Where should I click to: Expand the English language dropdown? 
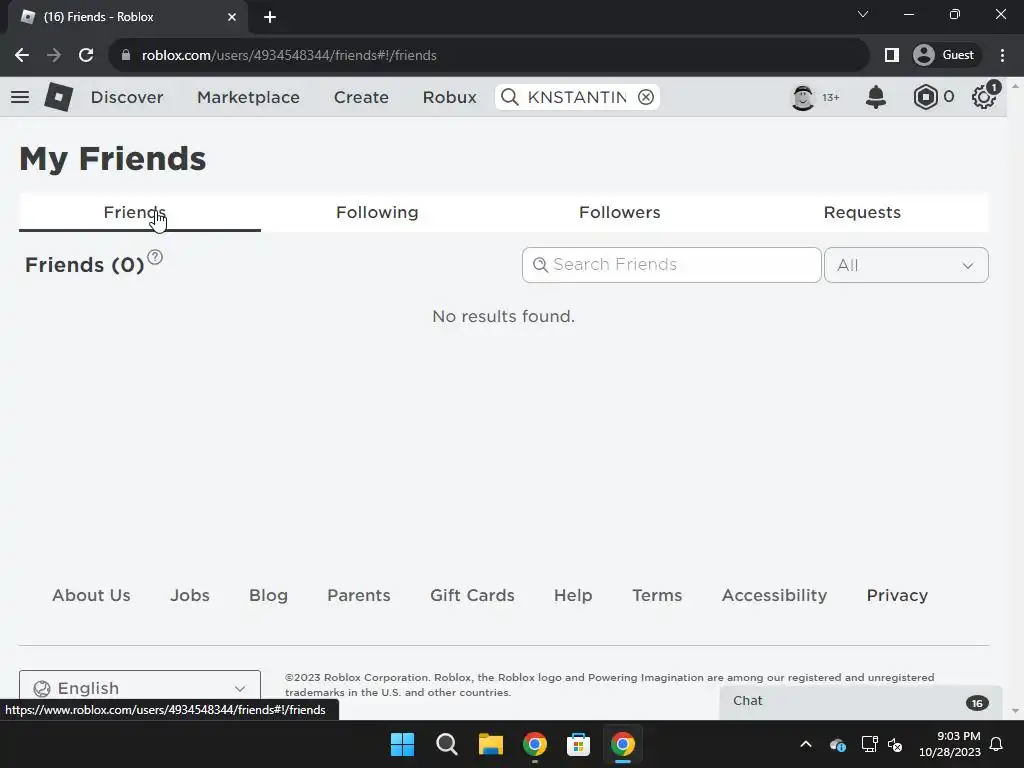coord(140,688)
